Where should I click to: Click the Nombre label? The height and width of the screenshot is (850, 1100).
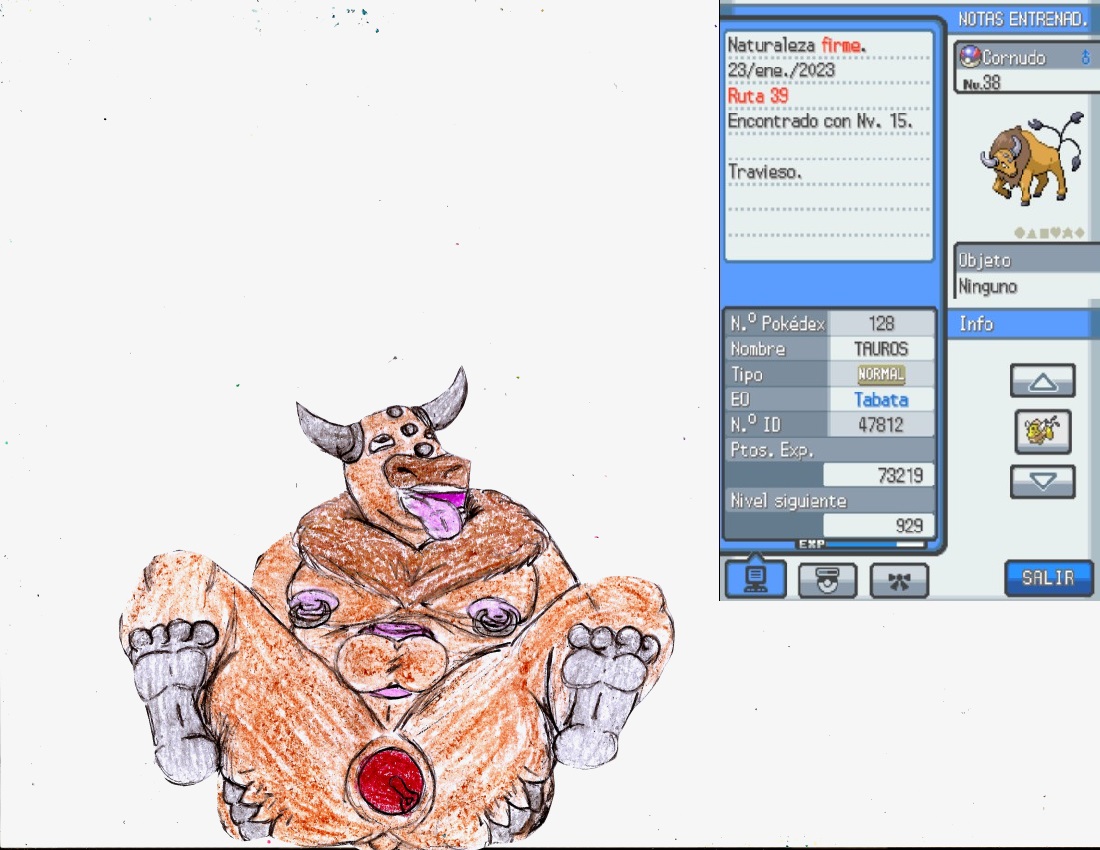click(758, 349)
